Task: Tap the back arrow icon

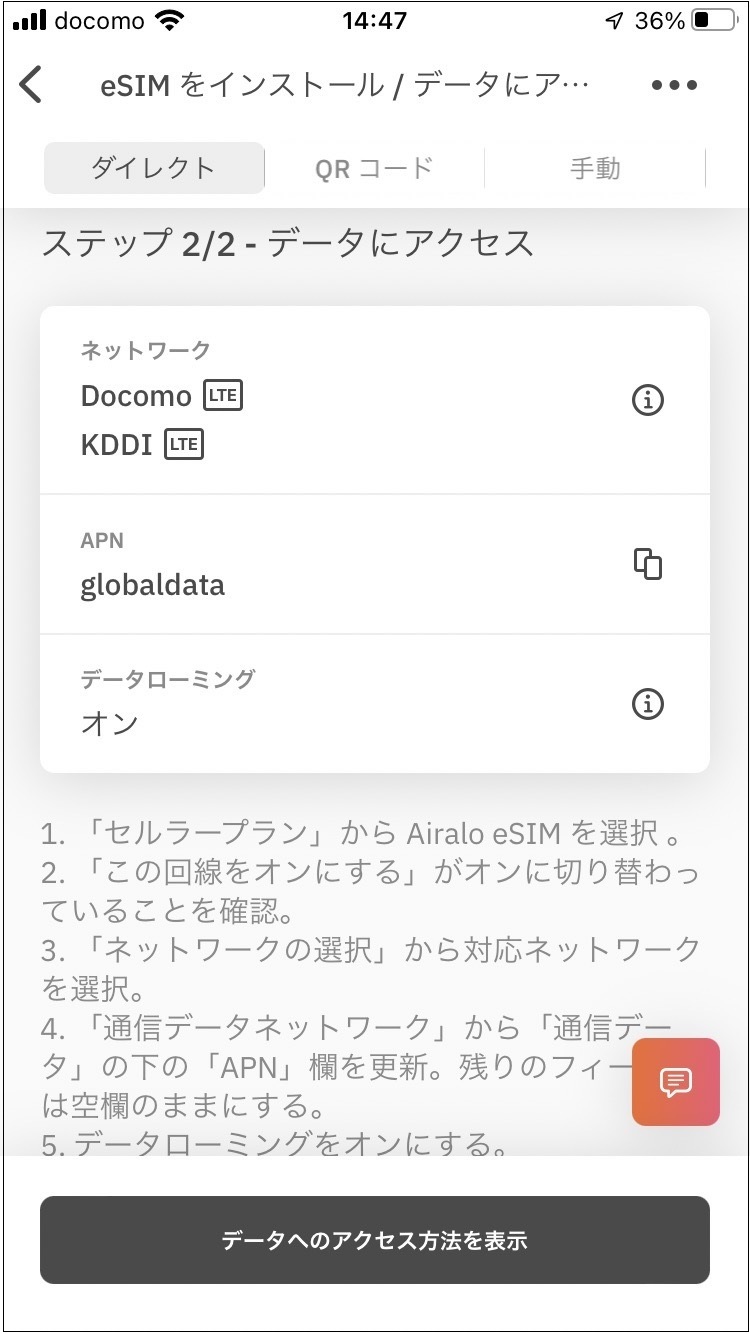Action: 32,85
